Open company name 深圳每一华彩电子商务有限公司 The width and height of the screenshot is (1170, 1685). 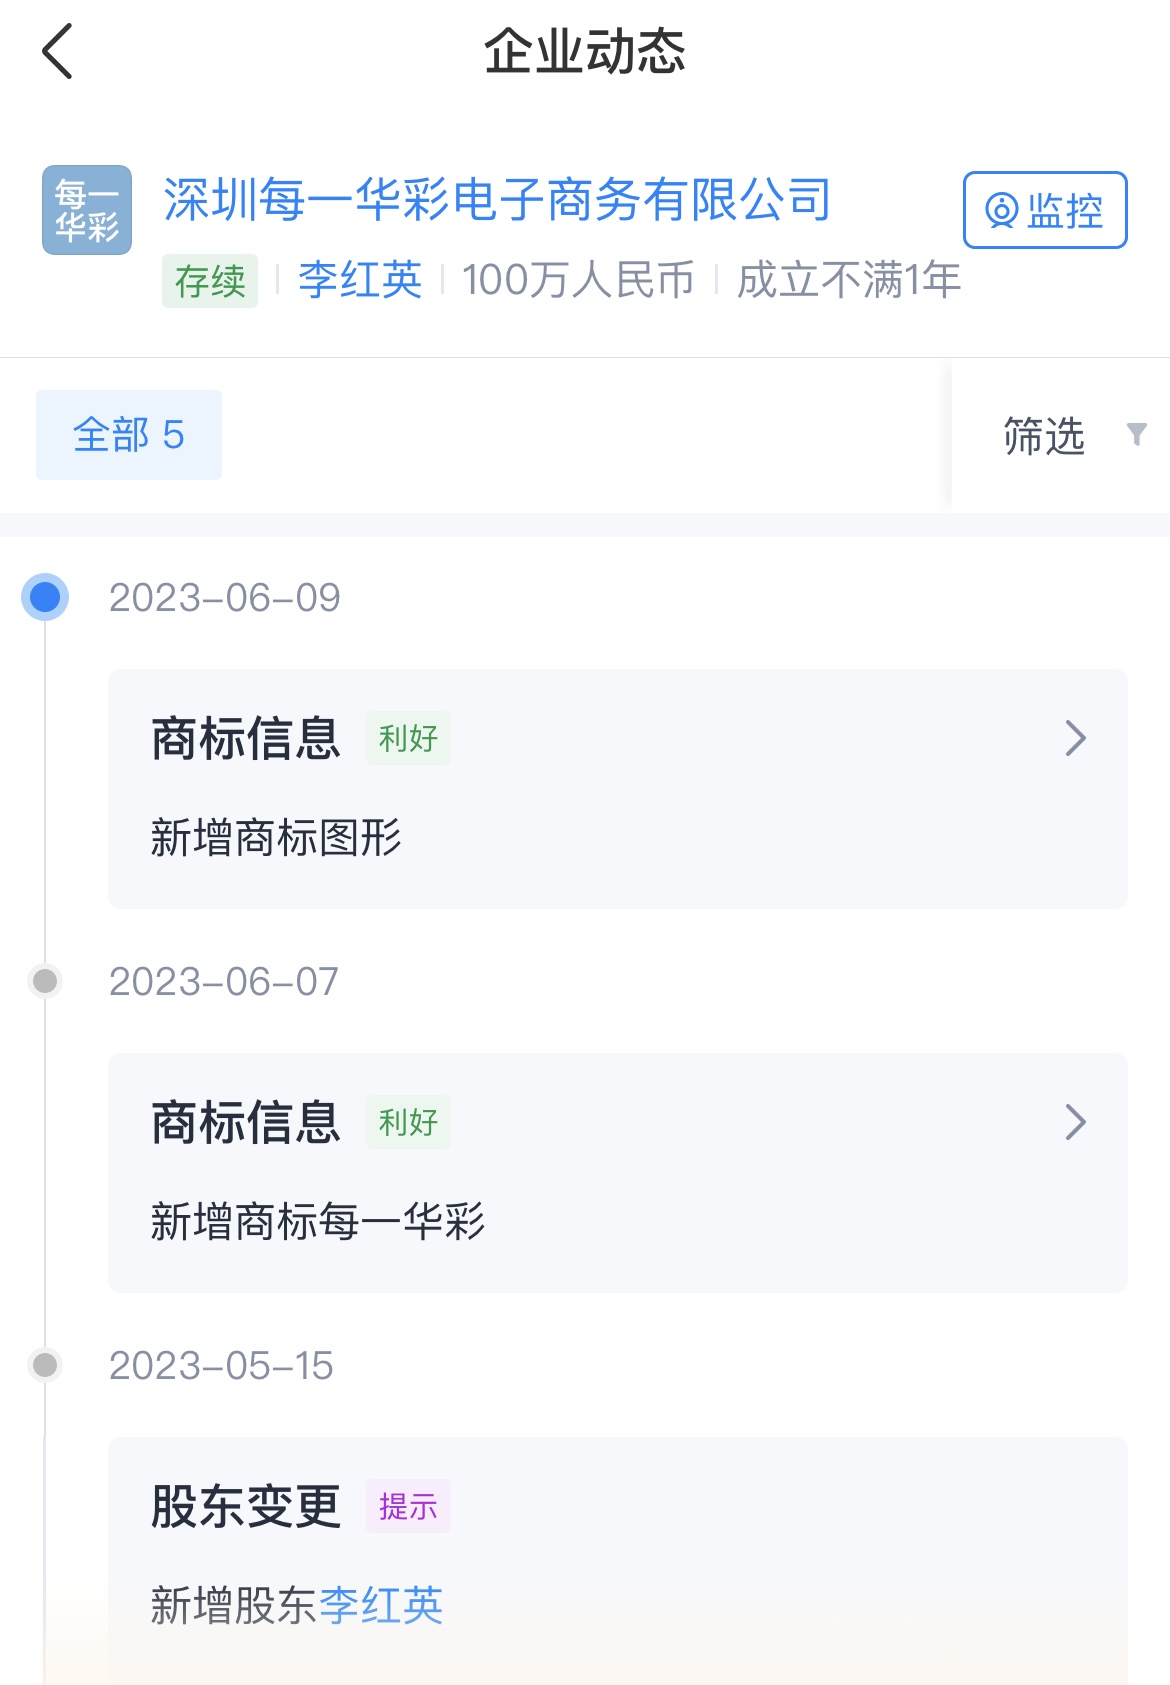(497, 200)
